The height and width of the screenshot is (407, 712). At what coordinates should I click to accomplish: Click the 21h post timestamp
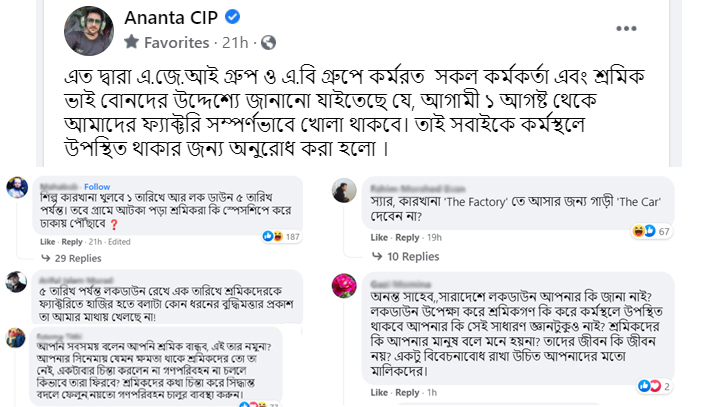click(235, 43)
